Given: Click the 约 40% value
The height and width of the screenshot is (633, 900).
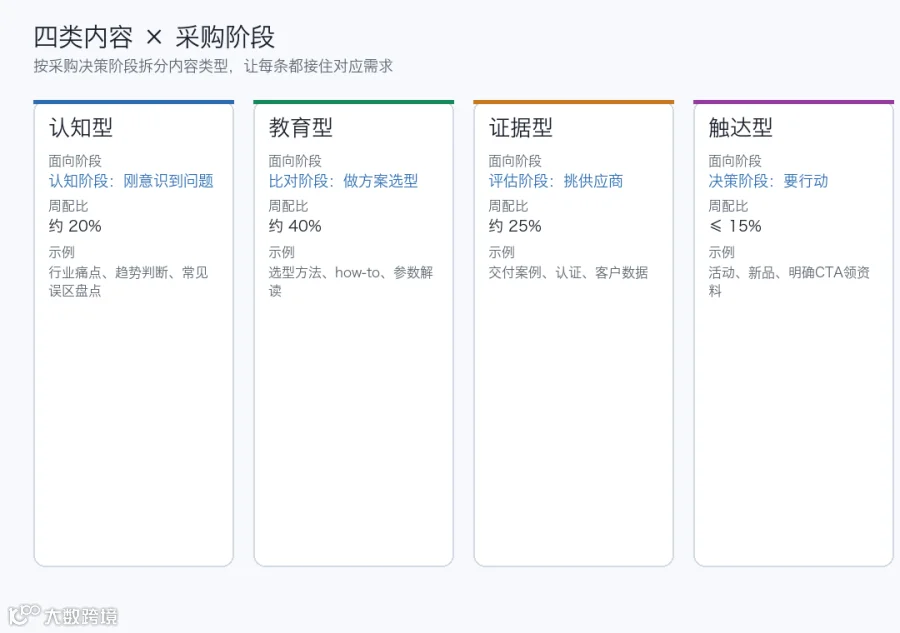Looking at the screenshot, I should point(295,226).
